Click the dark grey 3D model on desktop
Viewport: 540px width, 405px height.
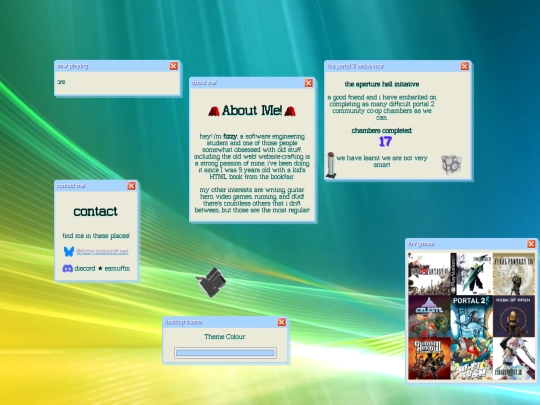(x=211, y=282)
